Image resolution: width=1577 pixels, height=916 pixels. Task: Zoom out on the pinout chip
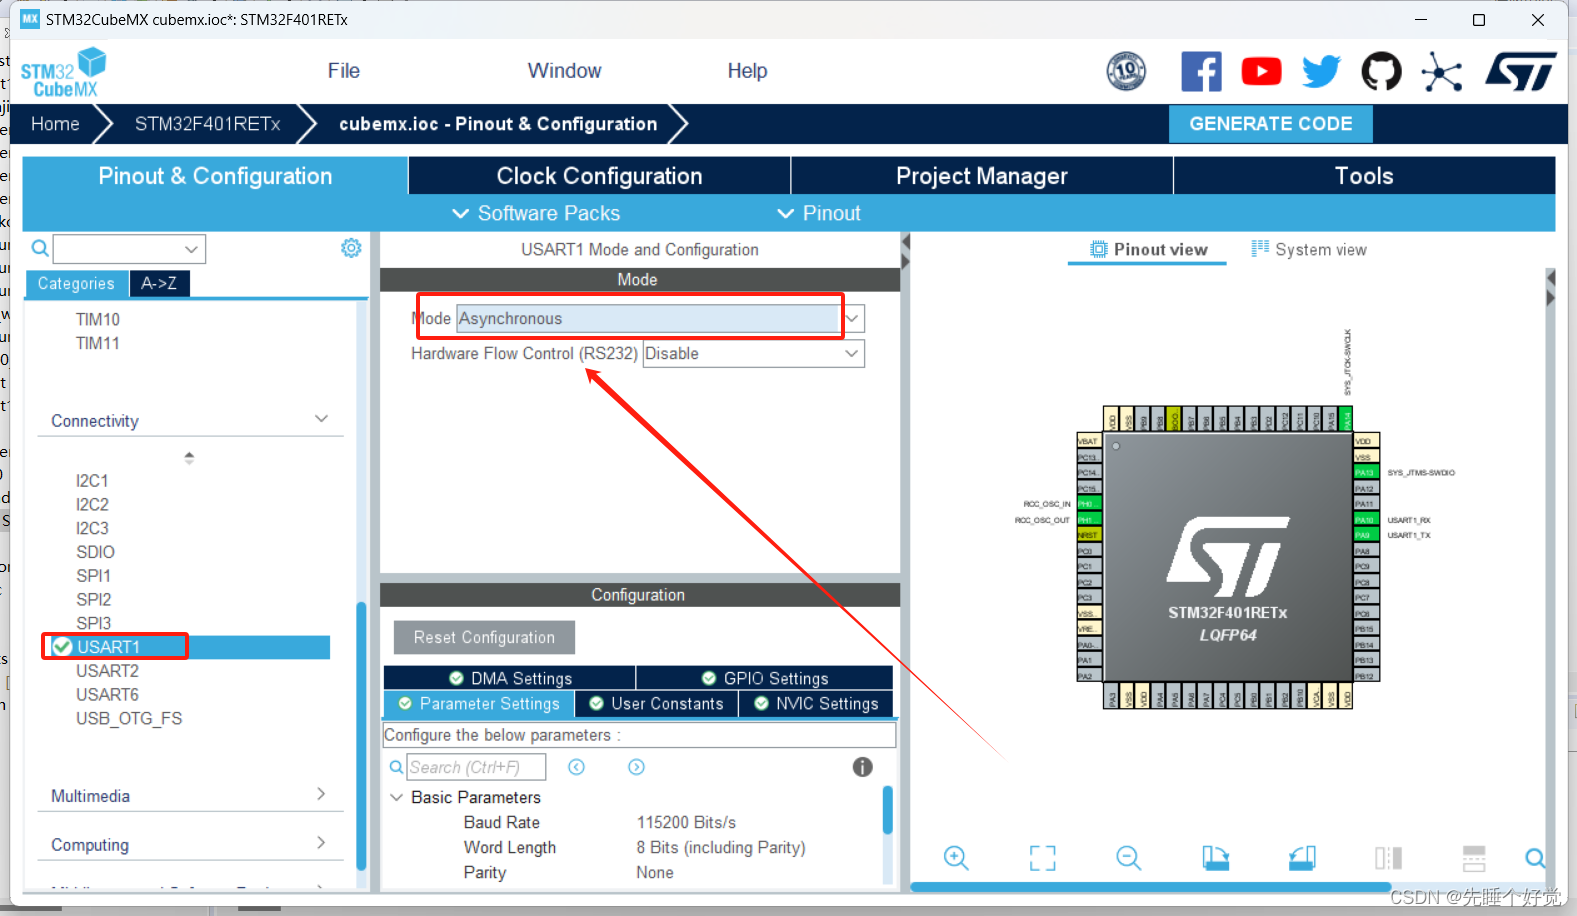point(1129,858)
